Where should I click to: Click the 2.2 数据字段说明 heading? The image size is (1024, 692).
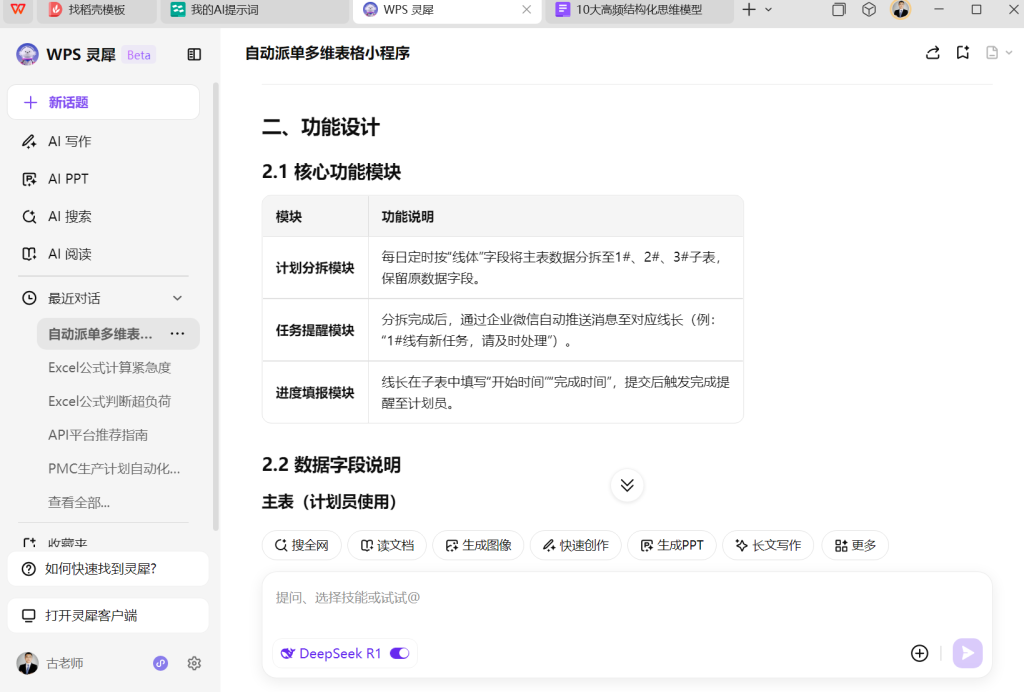331,465
